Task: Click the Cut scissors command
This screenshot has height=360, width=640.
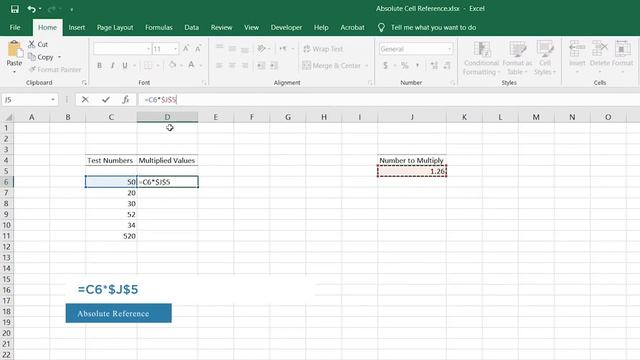Action: [38, 44]
